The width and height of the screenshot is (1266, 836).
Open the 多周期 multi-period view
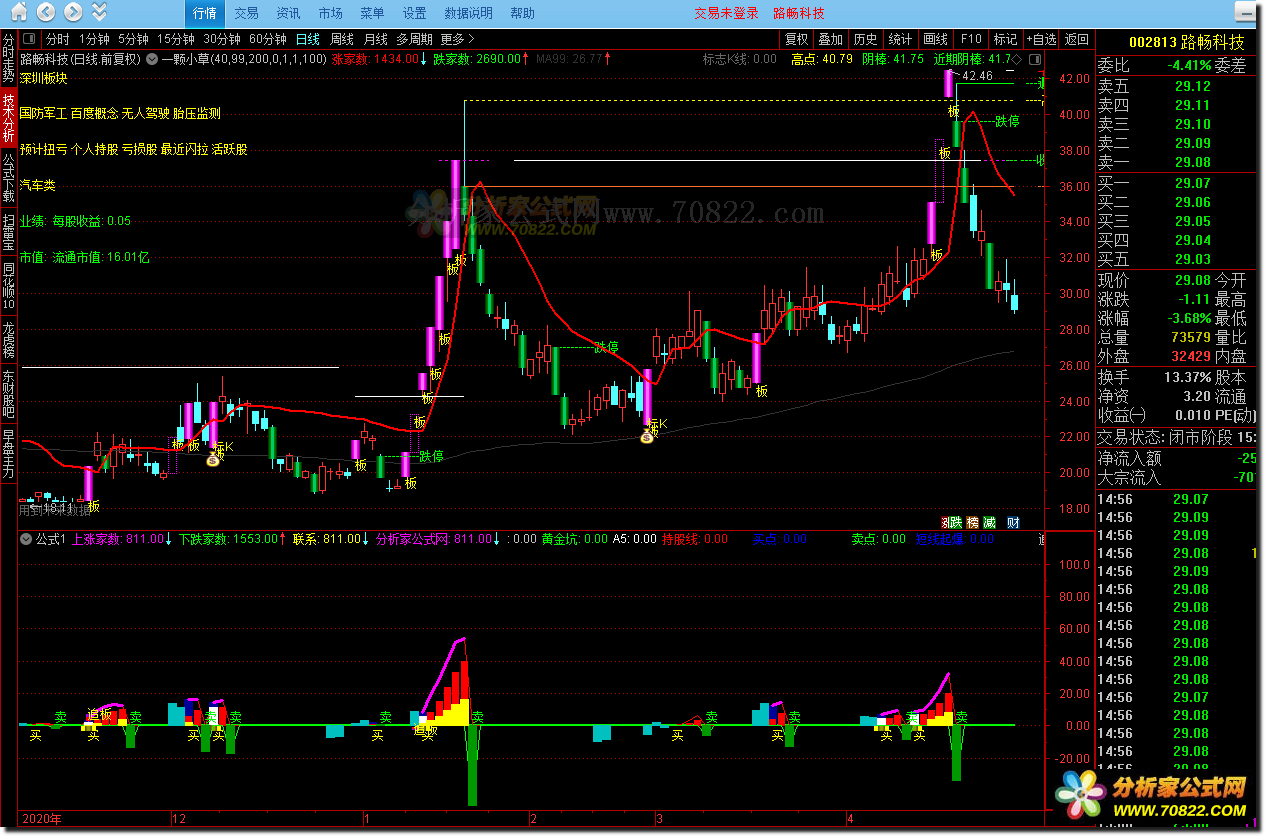point(414,39)
